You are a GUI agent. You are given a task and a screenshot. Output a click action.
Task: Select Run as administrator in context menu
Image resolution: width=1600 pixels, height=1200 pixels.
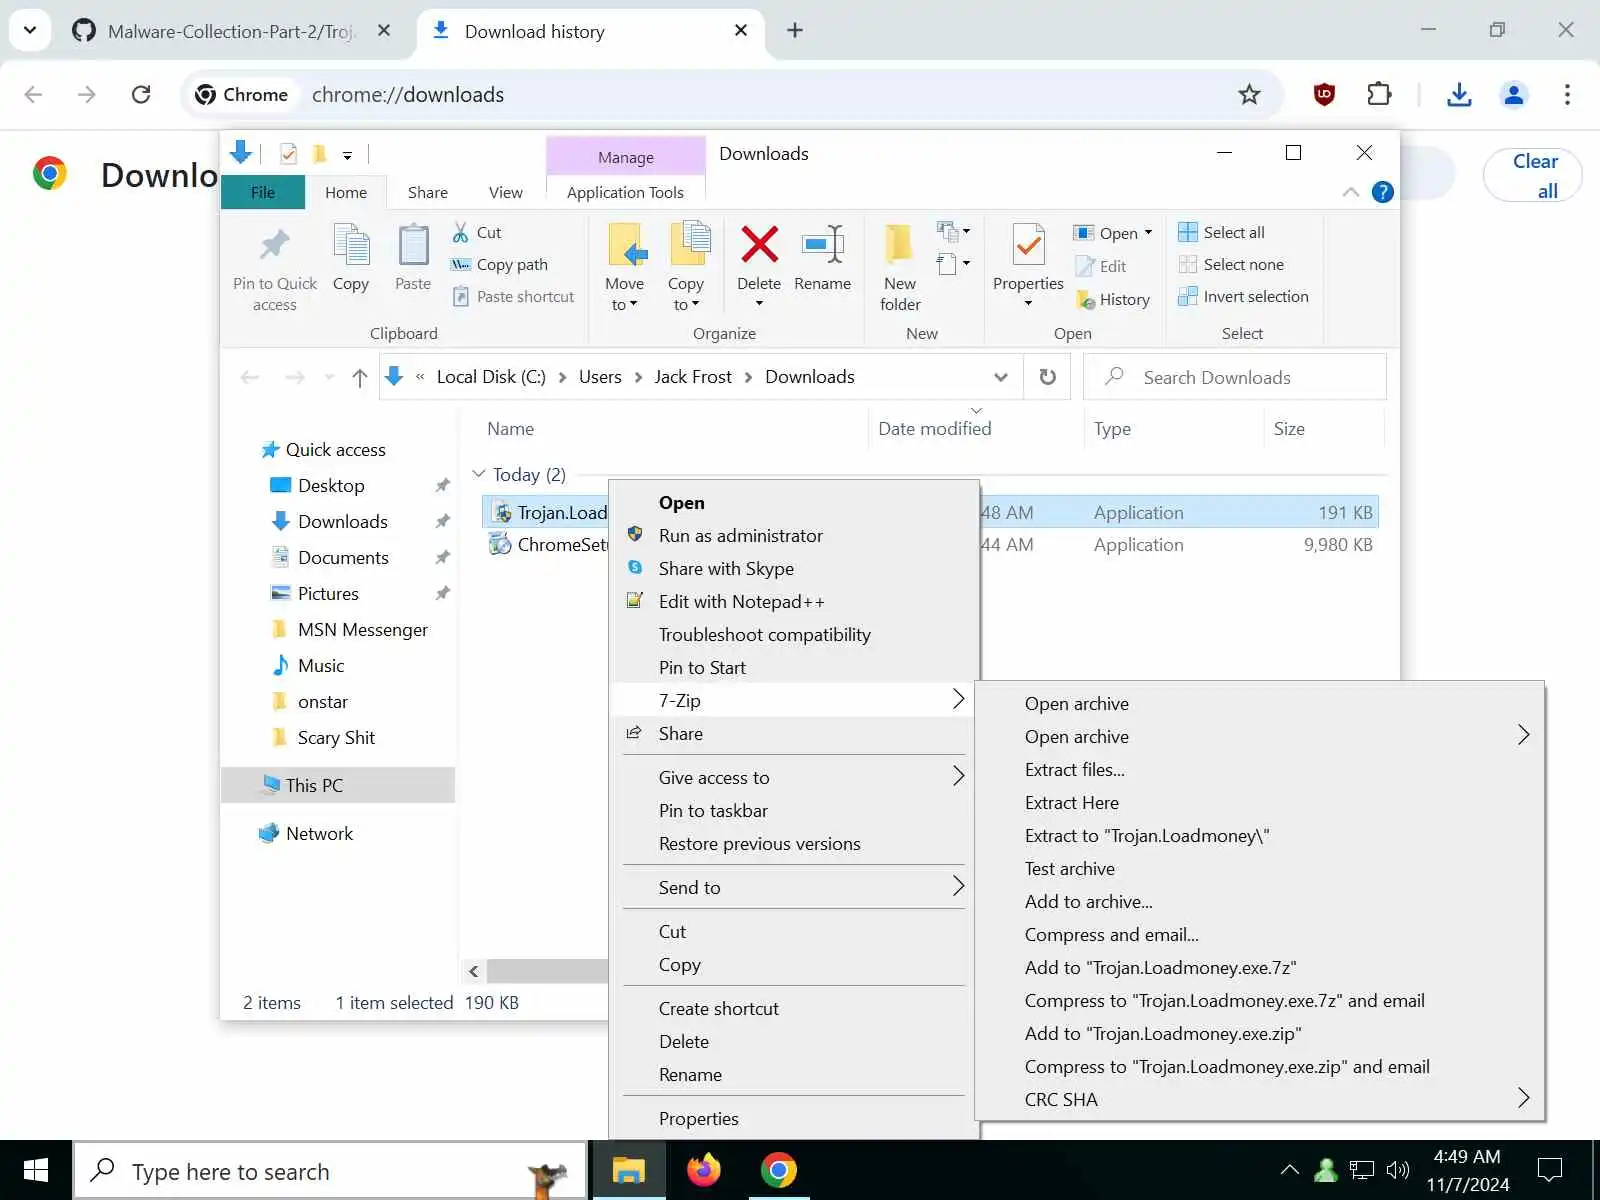click(x=792, y=535)
